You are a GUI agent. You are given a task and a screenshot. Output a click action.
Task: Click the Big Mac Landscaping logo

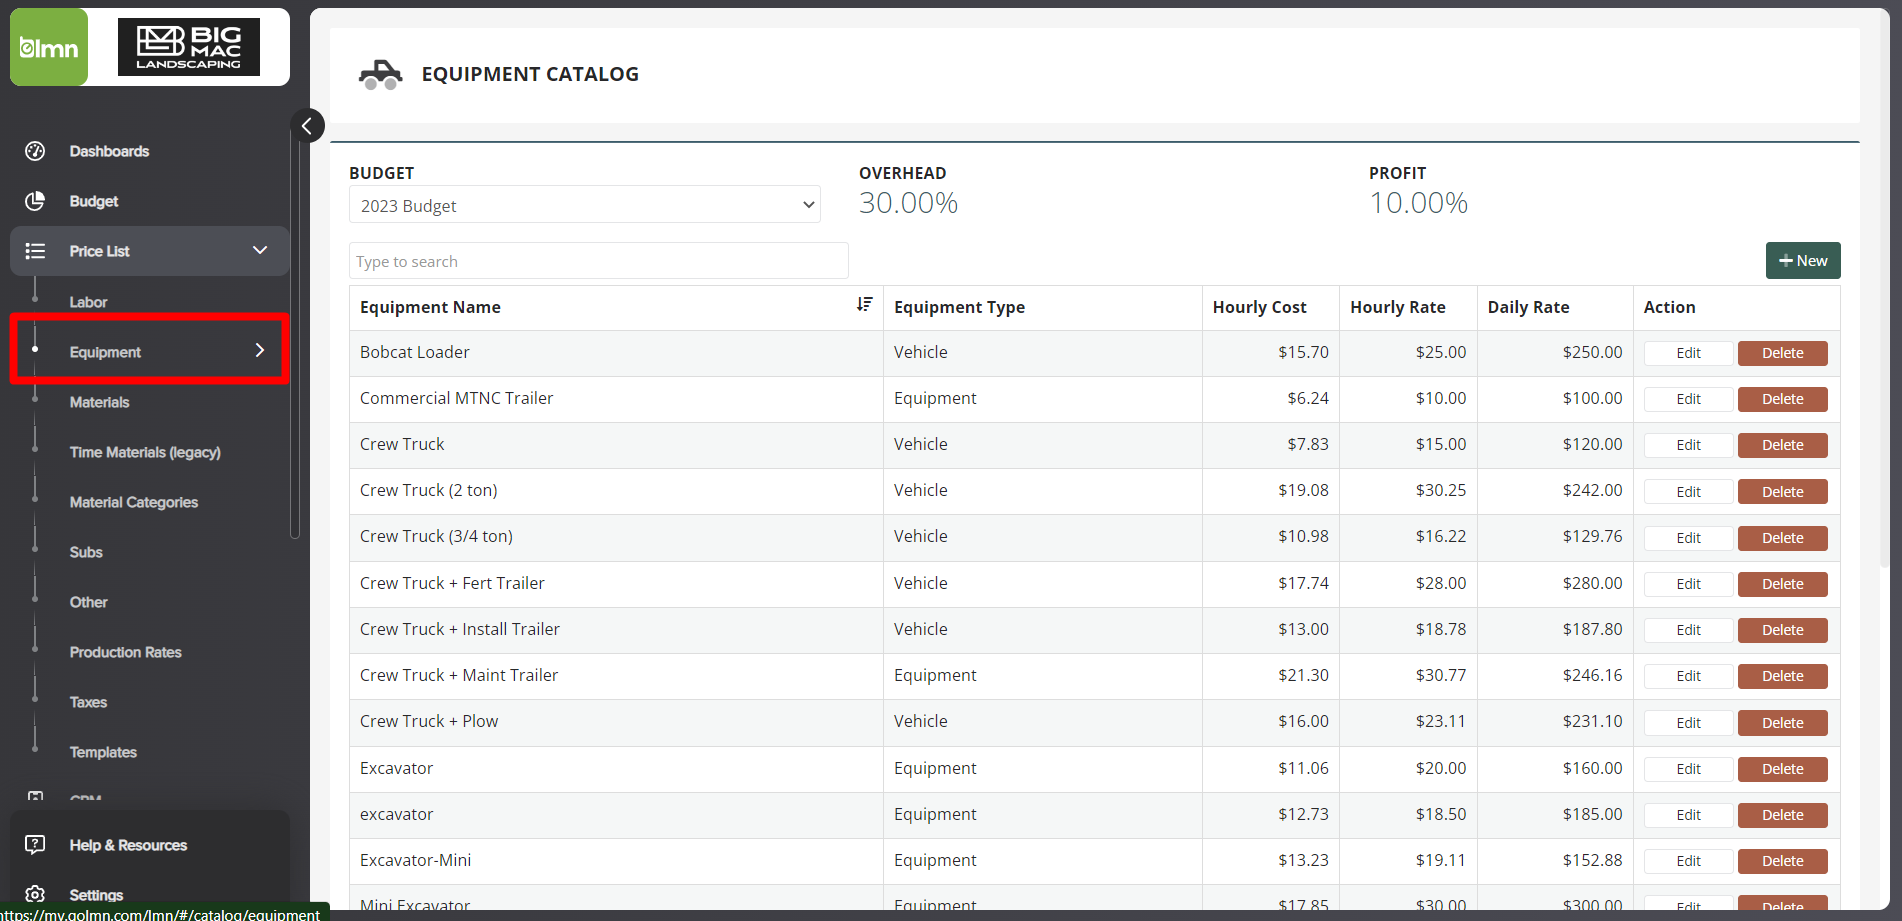tap(189, 47)
